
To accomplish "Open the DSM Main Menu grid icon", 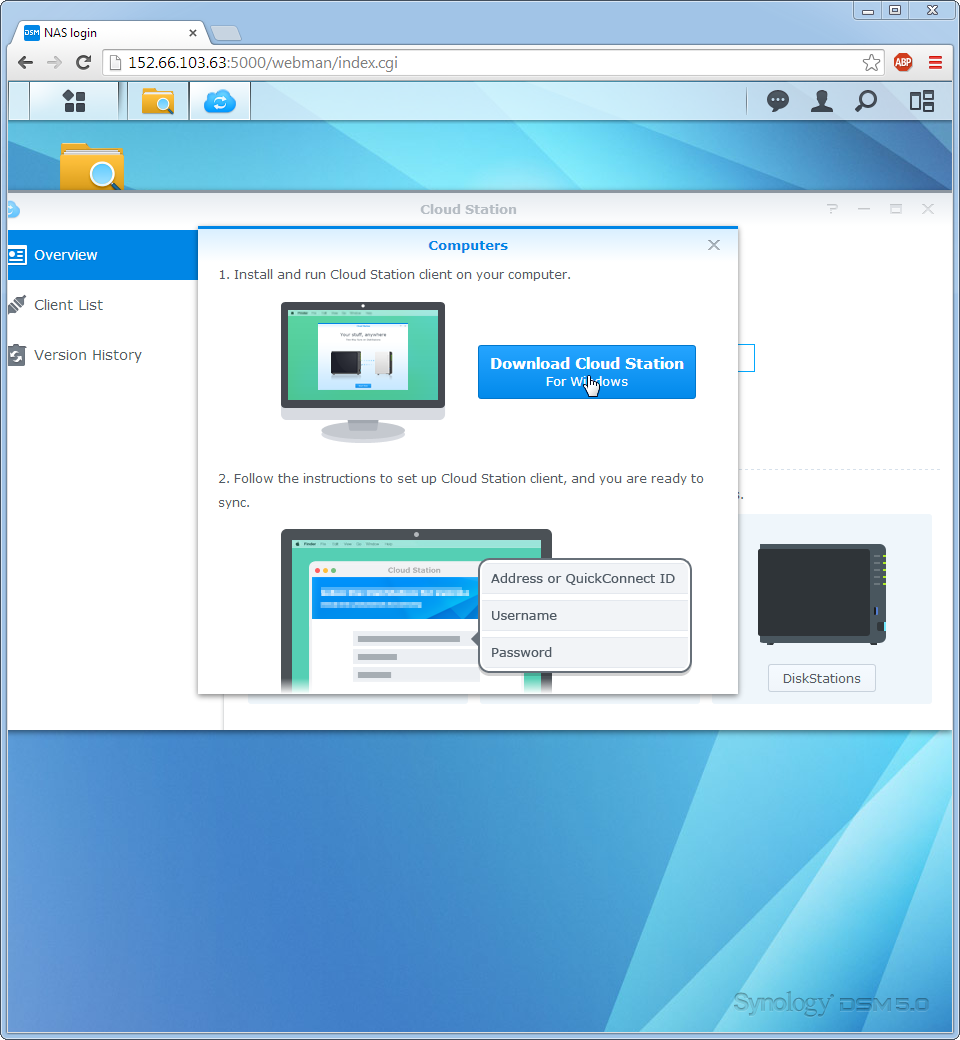I will [x=74, y=101].
